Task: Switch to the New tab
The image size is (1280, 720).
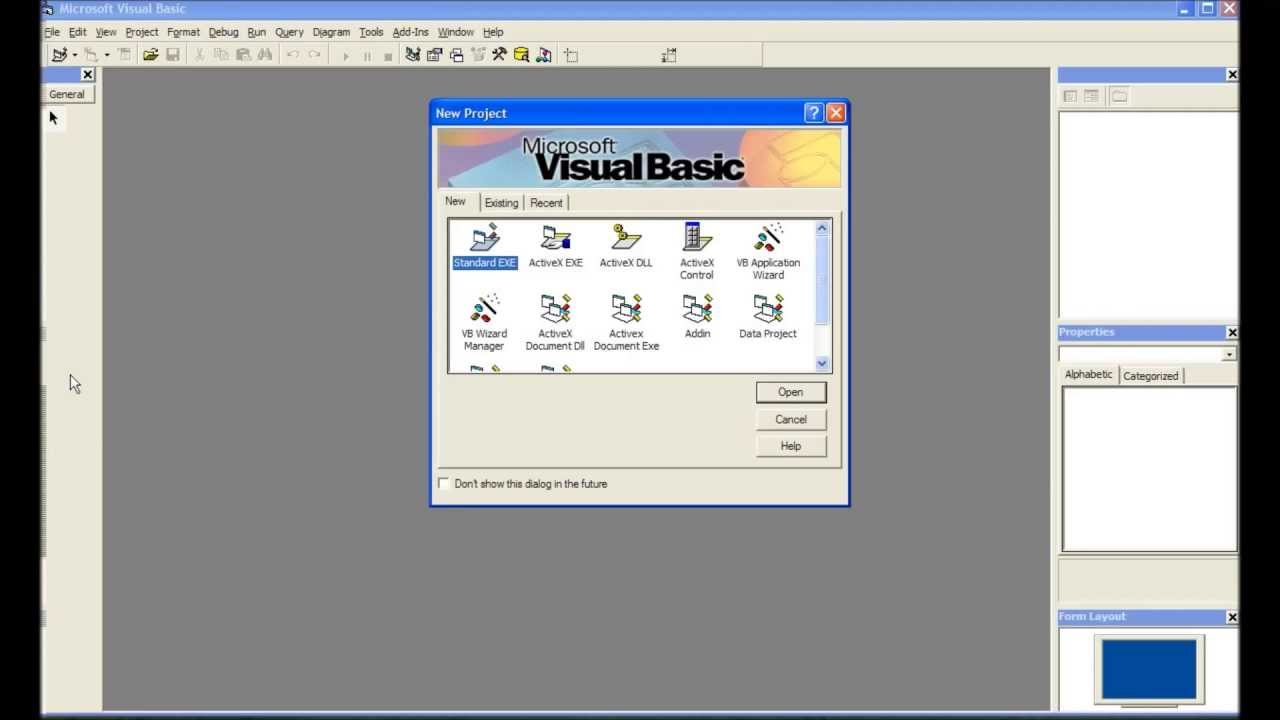Action: click(x=455, y=201)
